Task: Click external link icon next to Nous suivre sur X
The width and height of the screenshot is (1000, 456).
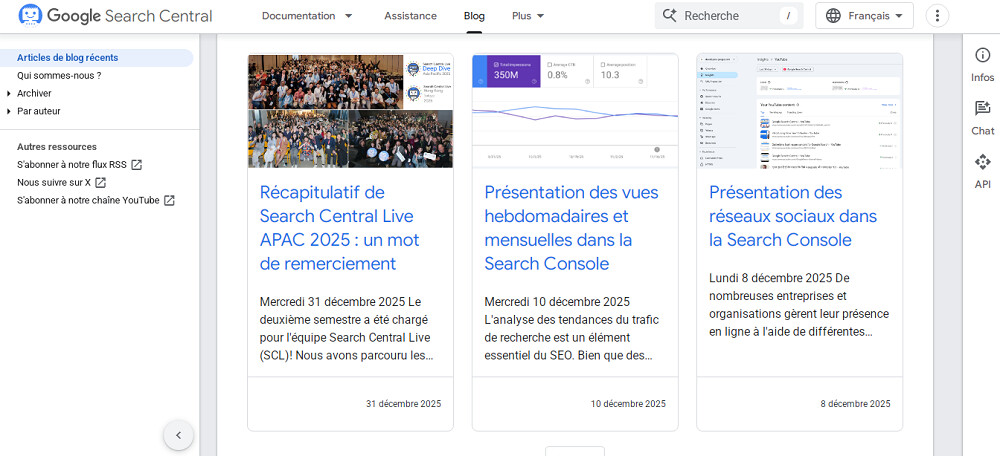Action: click(100, 182)
